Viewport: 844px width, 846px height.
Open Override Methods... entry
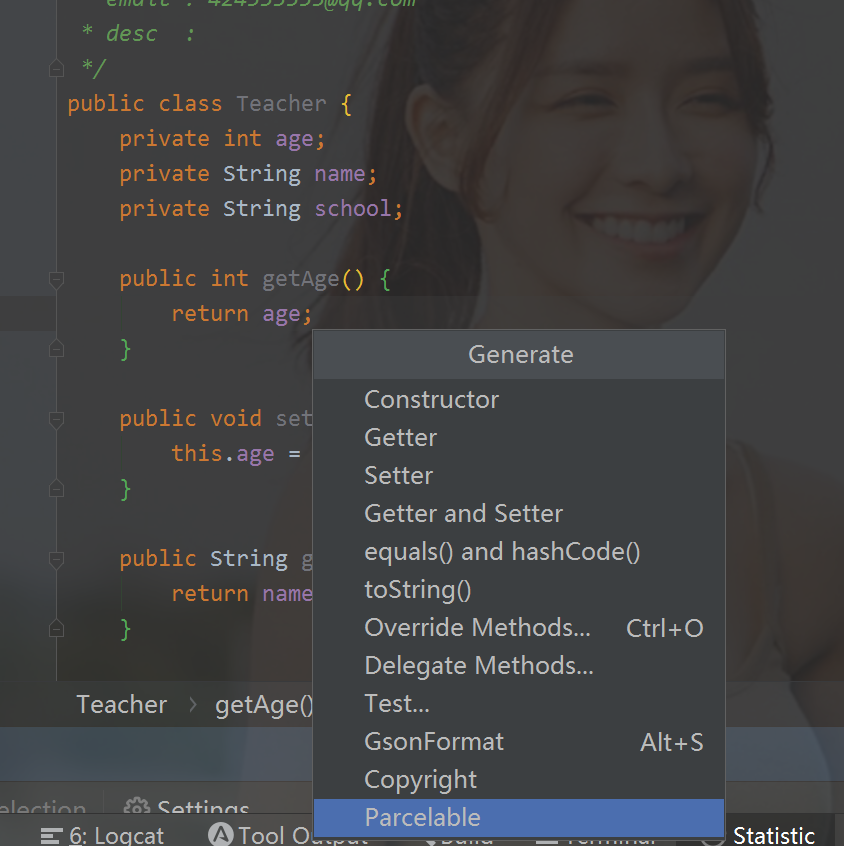[x=519, y=628]
